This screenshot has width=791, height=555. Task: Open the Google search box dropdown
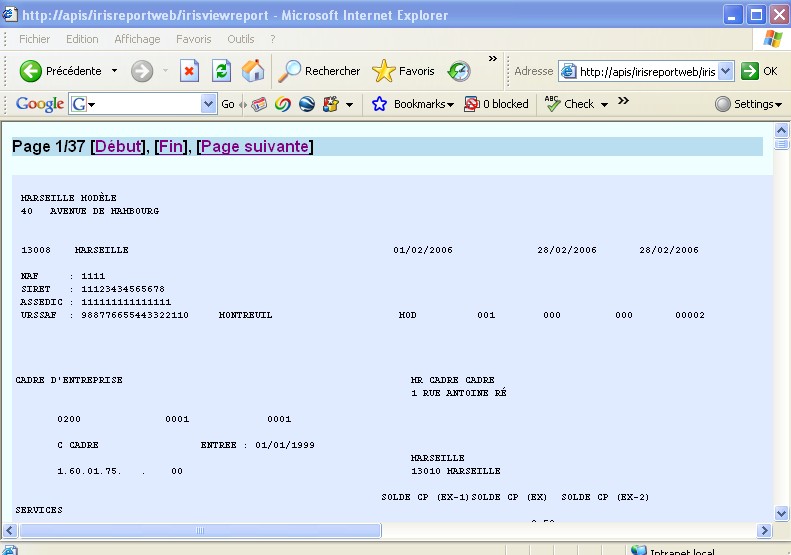[208, 104]
